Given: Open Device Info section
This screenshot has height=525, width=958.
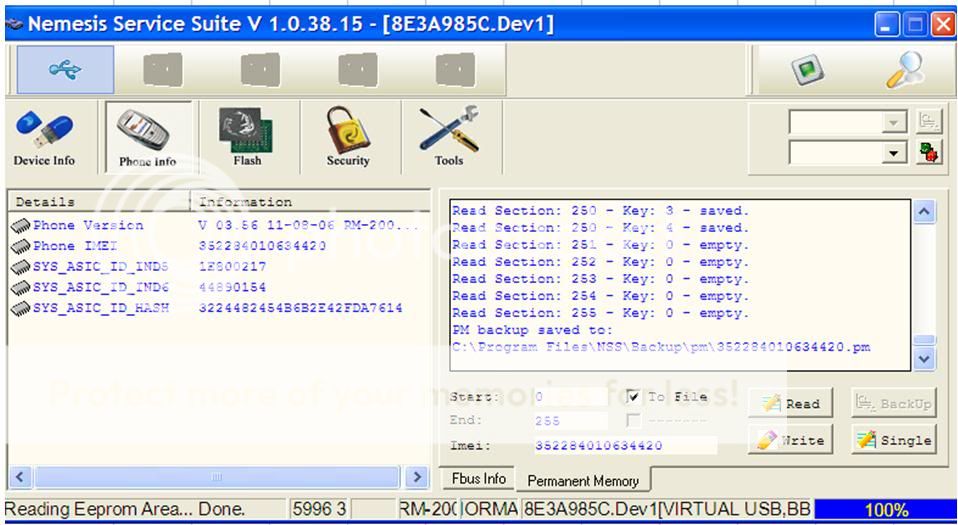Looking at the screenshot, I should [x=44, y=138].
